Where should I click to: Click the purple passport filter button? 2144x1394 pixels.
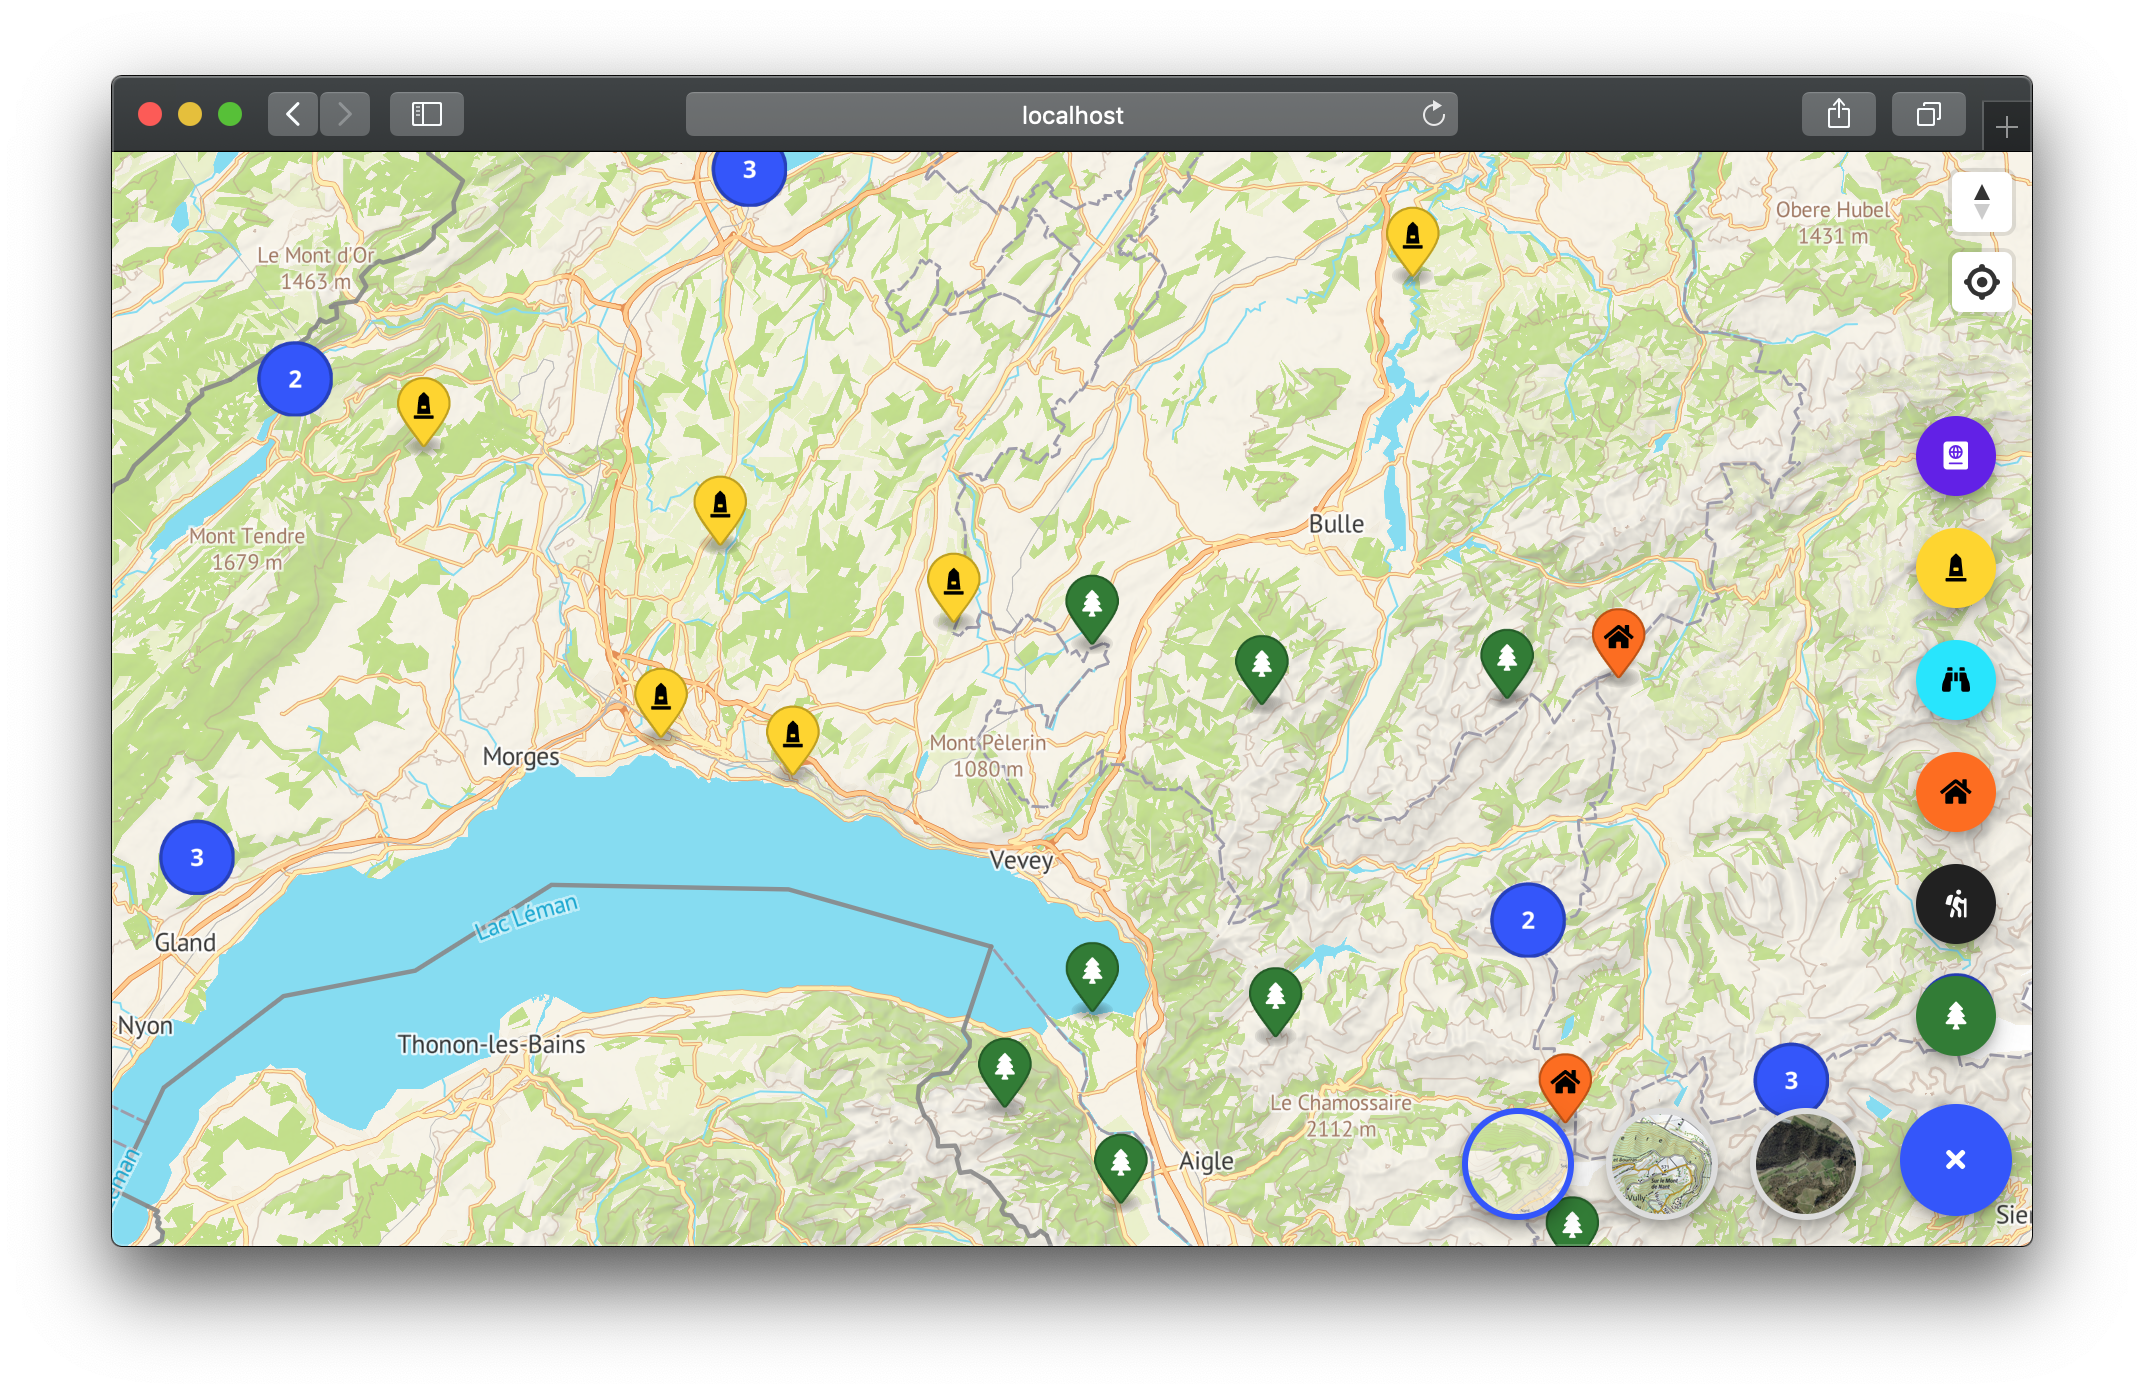pos(1955,456)
